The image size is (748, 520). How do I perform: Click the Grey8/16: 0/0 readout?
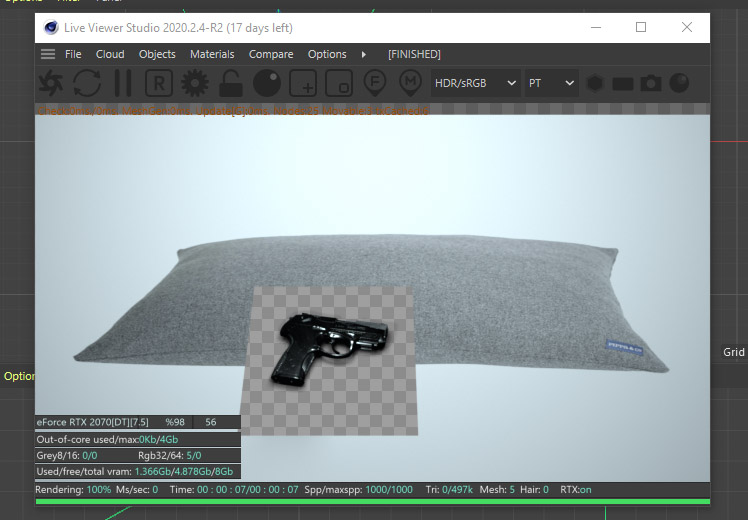tap(67, 455)
